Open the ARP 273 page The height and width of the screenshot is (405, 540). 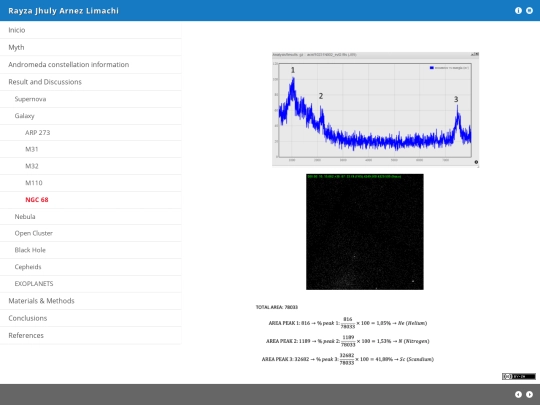tap(91, 133)
